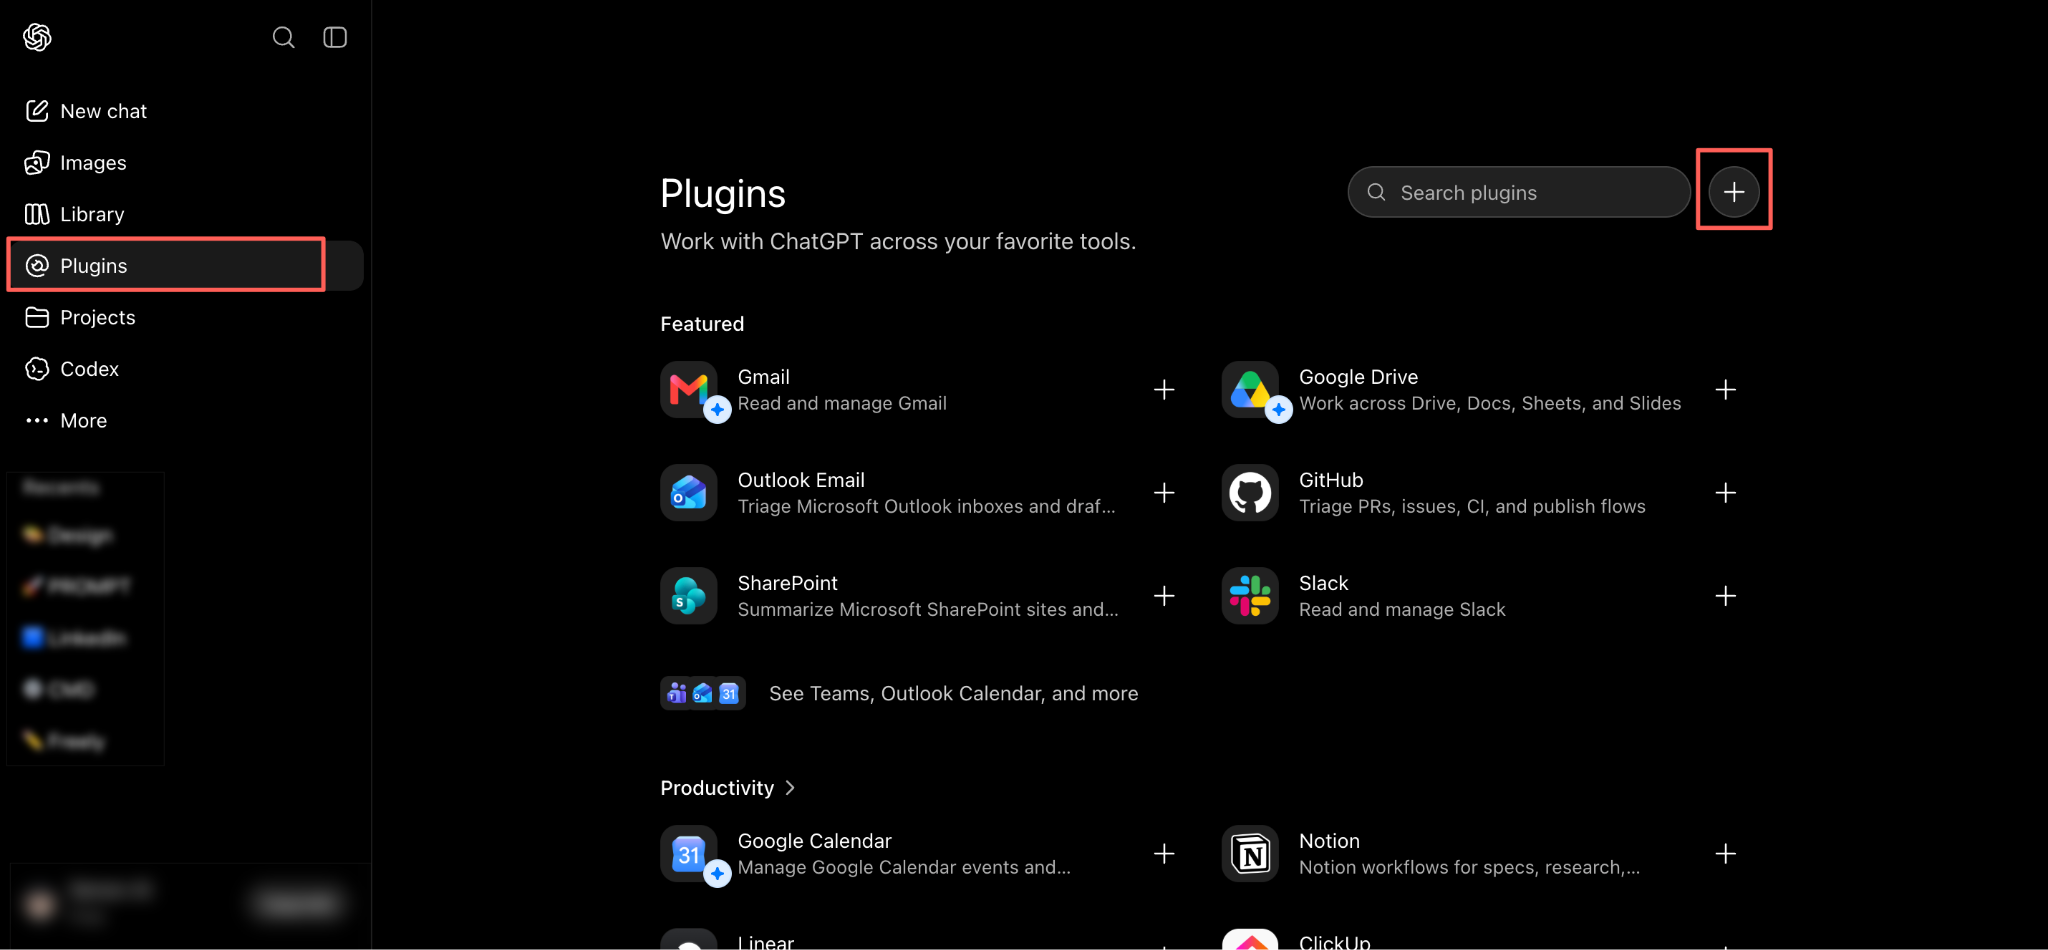
Task: Click 'Read and manage Slack' description
Action: [1402, 610]
